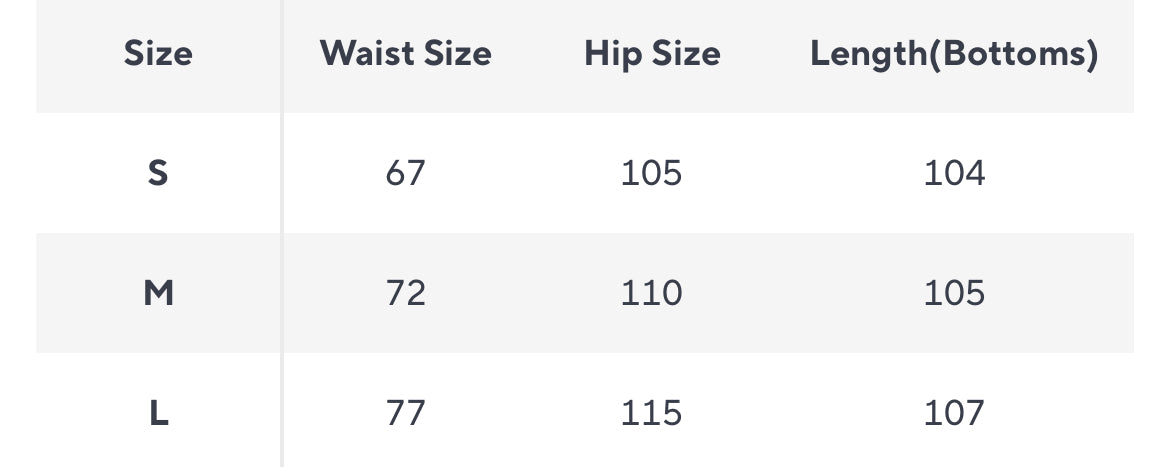The height and width of the screenshot is (467, 1170).
Task: Click length value 107 for size L
Action: pos(954,413)
